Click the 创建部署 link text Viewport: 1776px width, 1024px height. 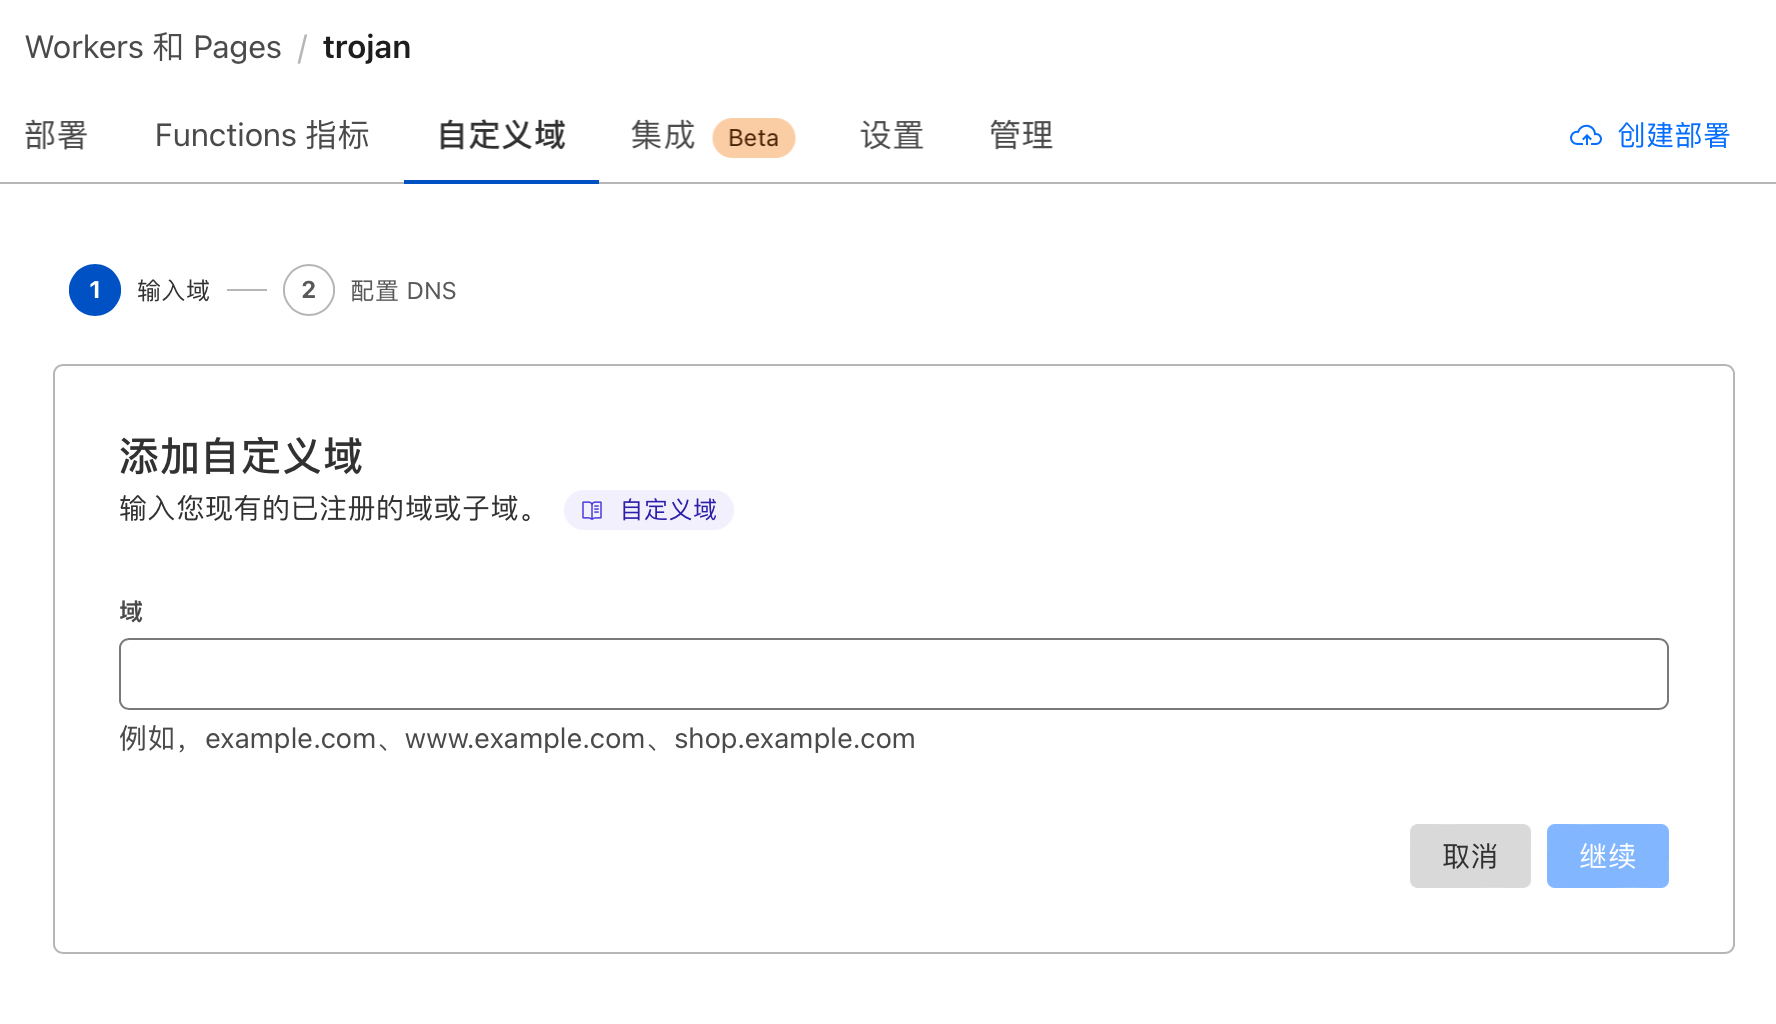coord(1673,136)
